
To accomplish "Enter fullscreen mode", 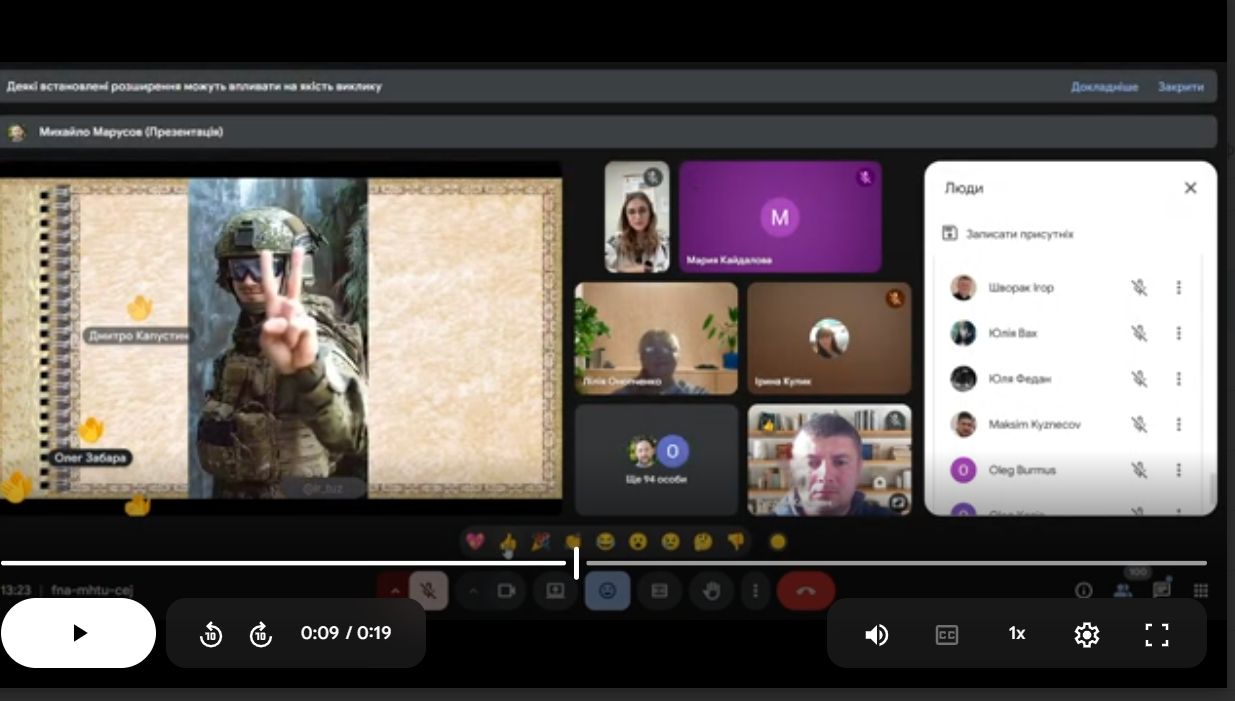I will pyautogui.click(x=1156, y=634).
